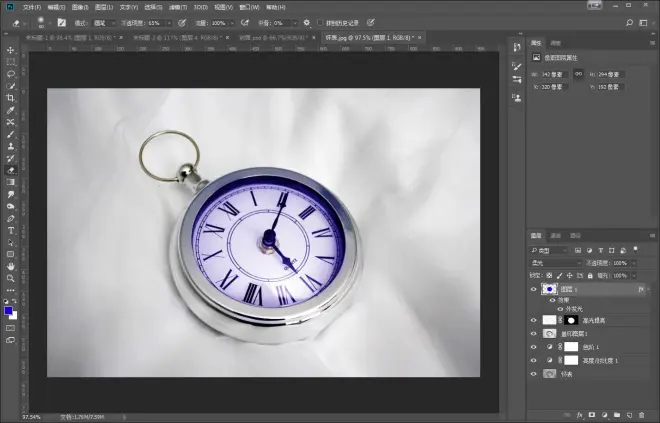
Task: Click the add layer style fx icon
Action: [x=580, y=415]
